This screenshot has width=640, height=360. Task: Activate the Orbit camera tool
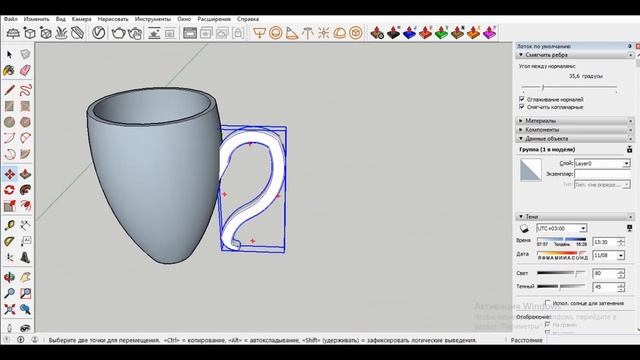9,277
